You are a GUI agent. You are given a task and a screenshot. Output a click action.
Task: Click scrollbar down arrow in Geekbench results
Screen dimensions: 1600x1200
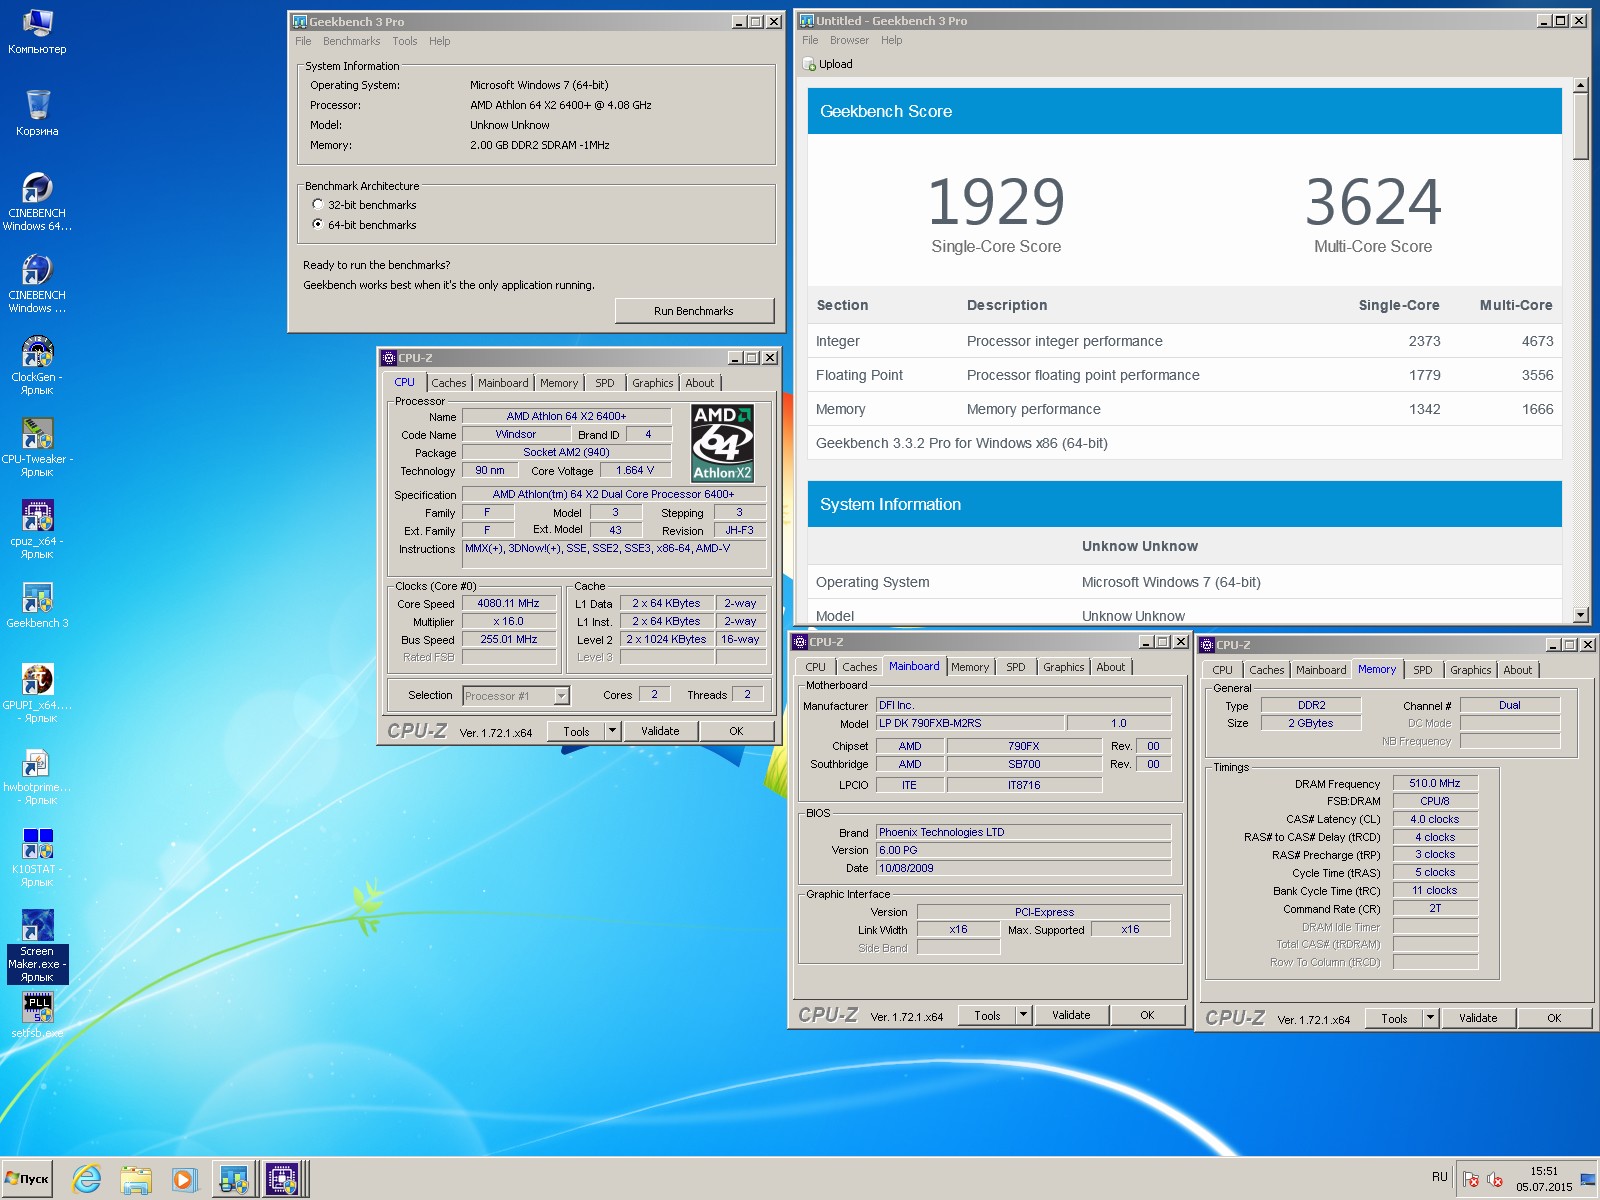coord(1580,616)
